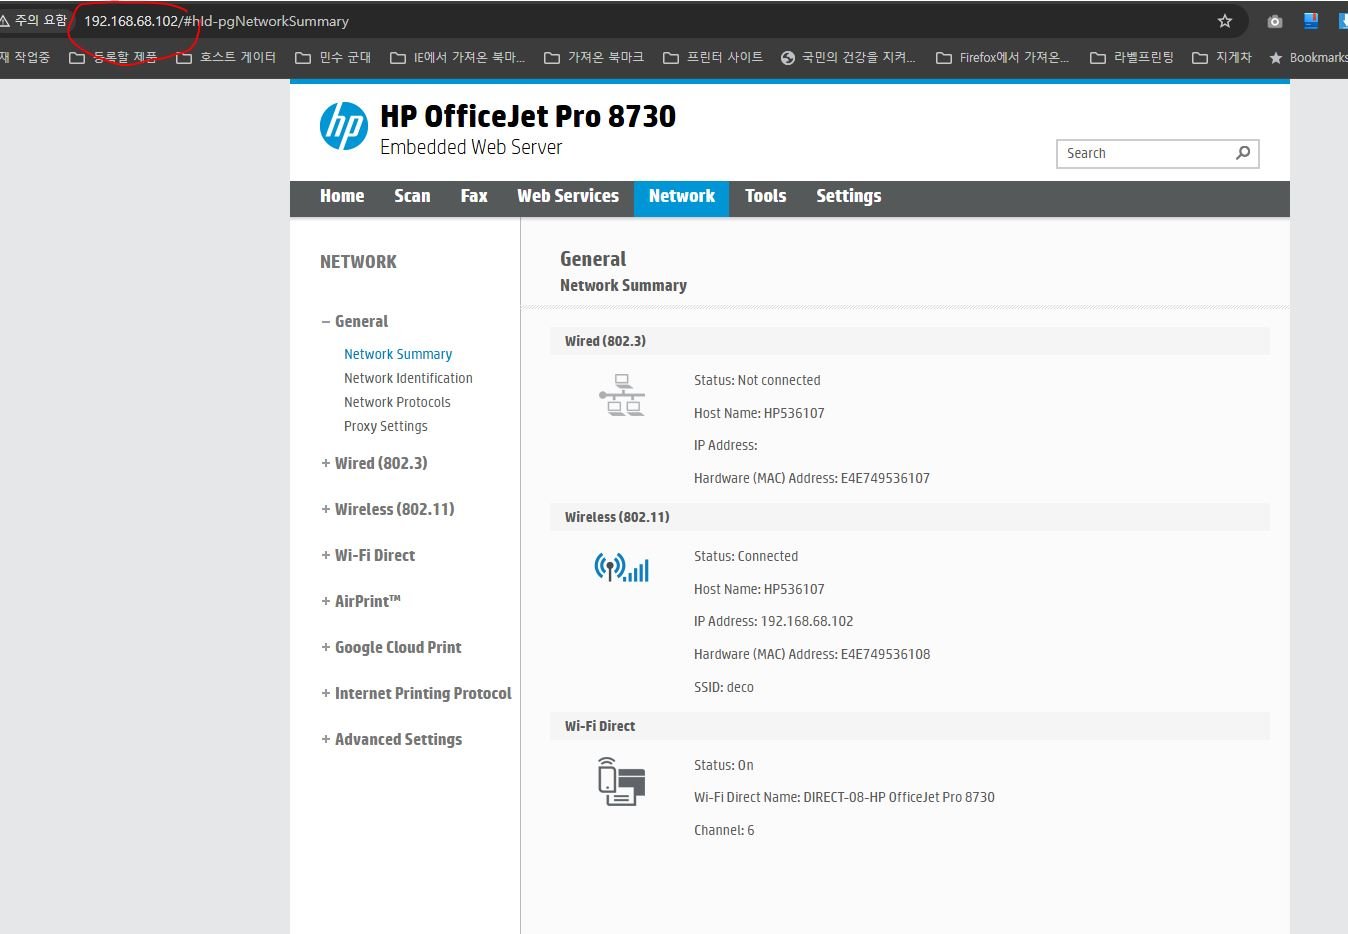Go to the Home tab
The image size is (1348, 934).
pyautogui.click(x=342, y=196)
